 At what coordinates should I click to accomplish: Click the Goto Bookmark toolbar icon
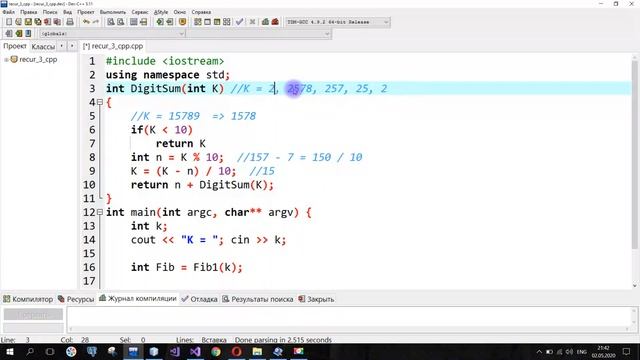coord(170,22)
